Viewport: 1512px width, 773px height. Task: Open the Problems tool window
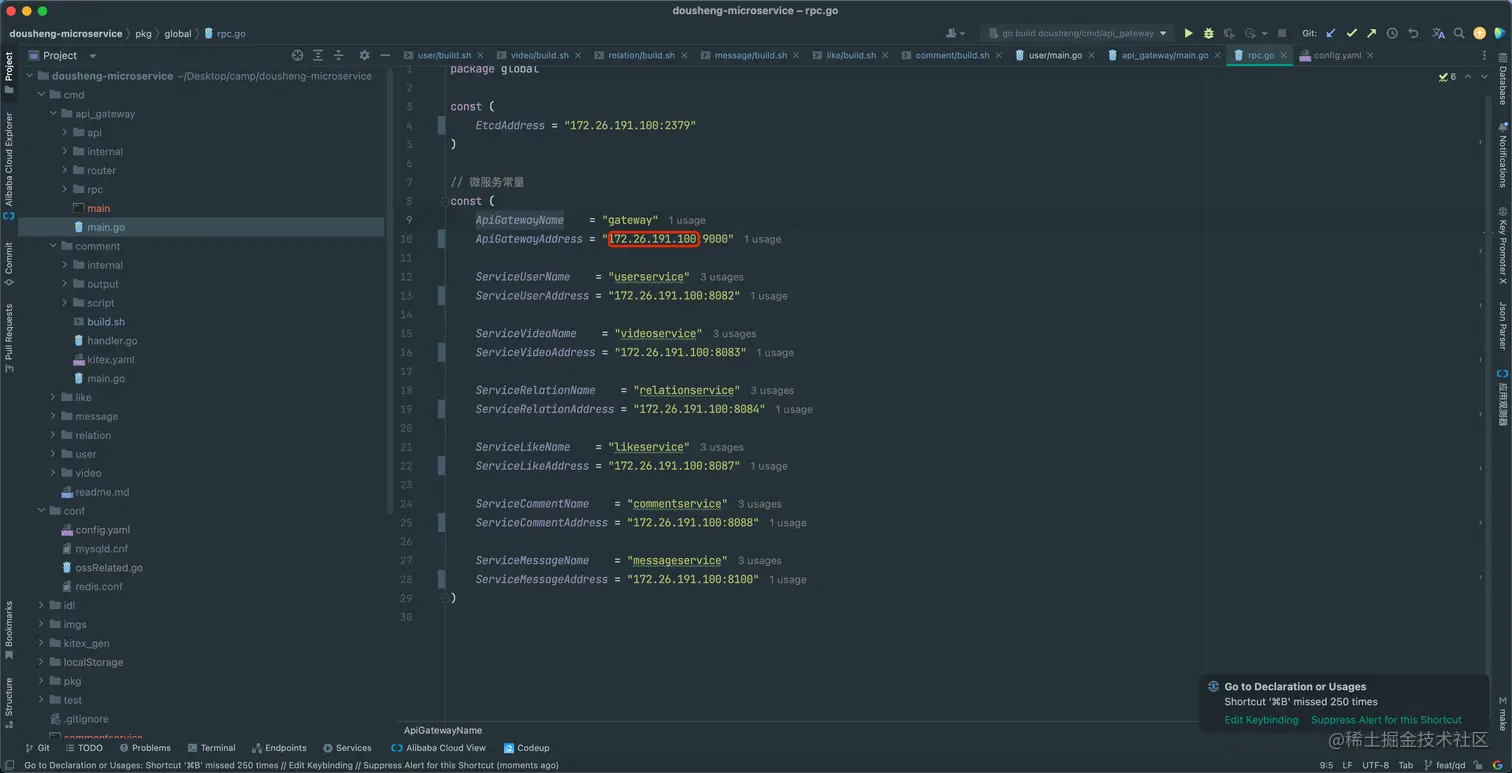(x=145, y=748)
